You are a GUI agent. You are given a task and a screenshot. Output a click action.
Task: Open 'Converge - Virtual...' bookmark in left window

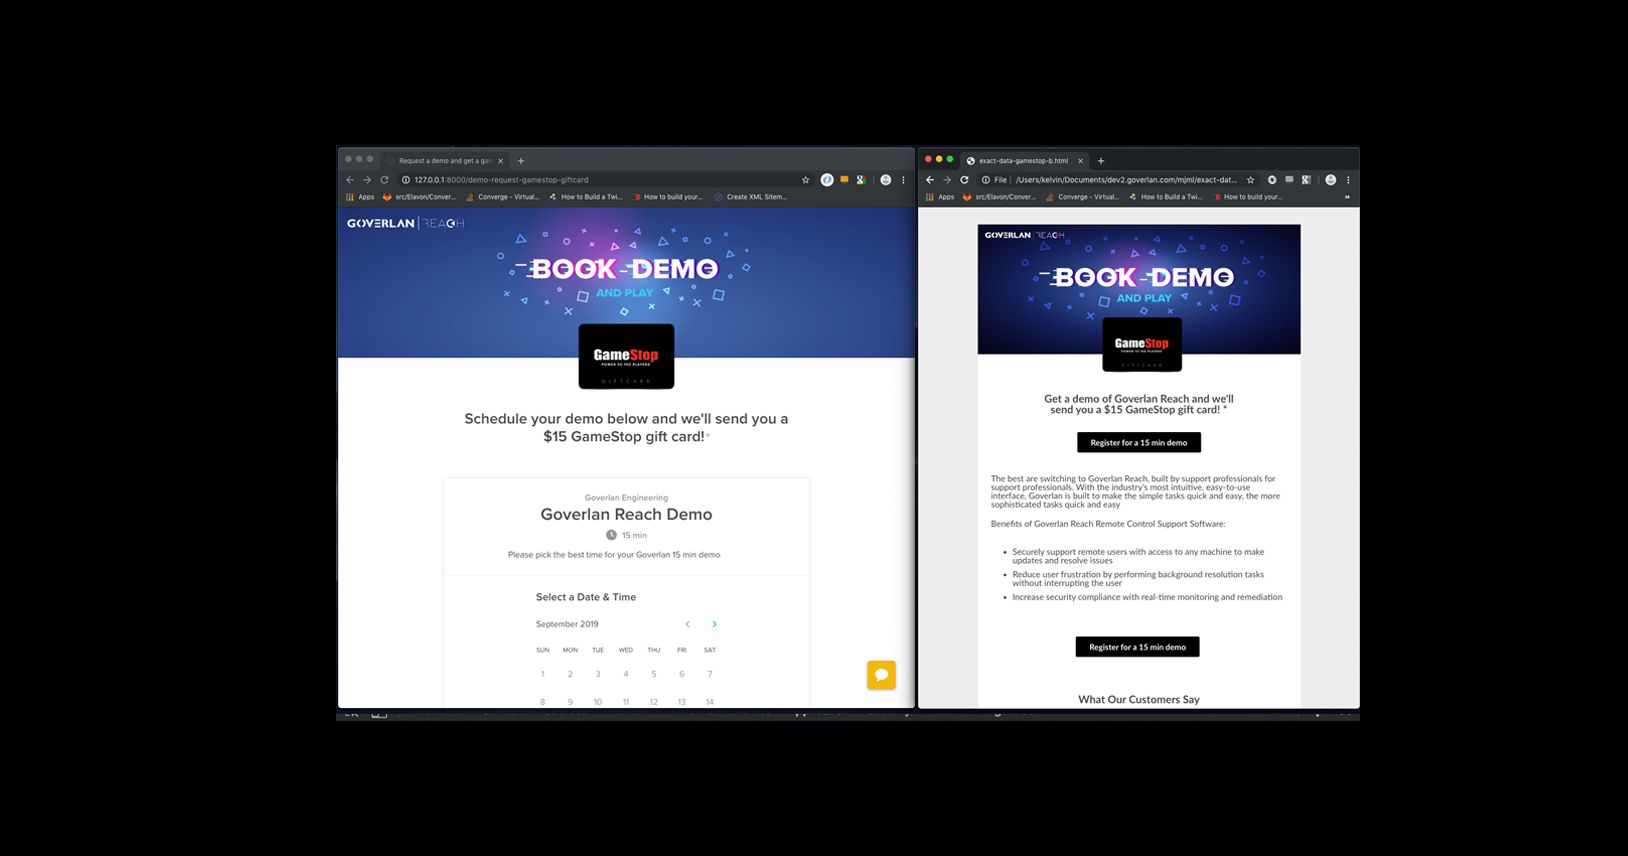(x=502, y=197)
